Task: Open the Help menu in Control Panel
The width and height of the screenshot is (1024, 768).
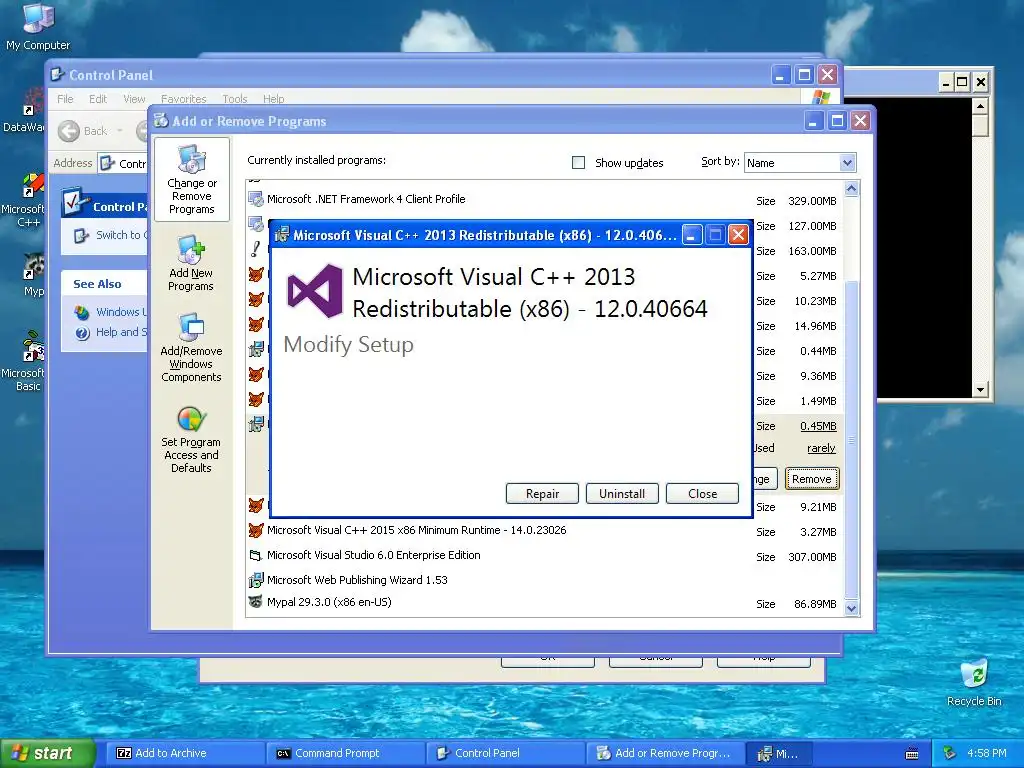Action: (274, 99)
